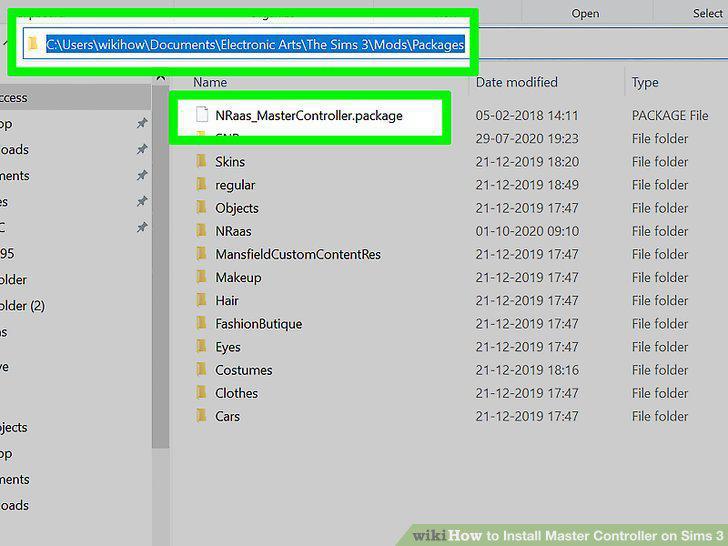The width and height of the screenshot is (728, 546).
Task: Sort files by the Type column
Action: tap(645, 83)
